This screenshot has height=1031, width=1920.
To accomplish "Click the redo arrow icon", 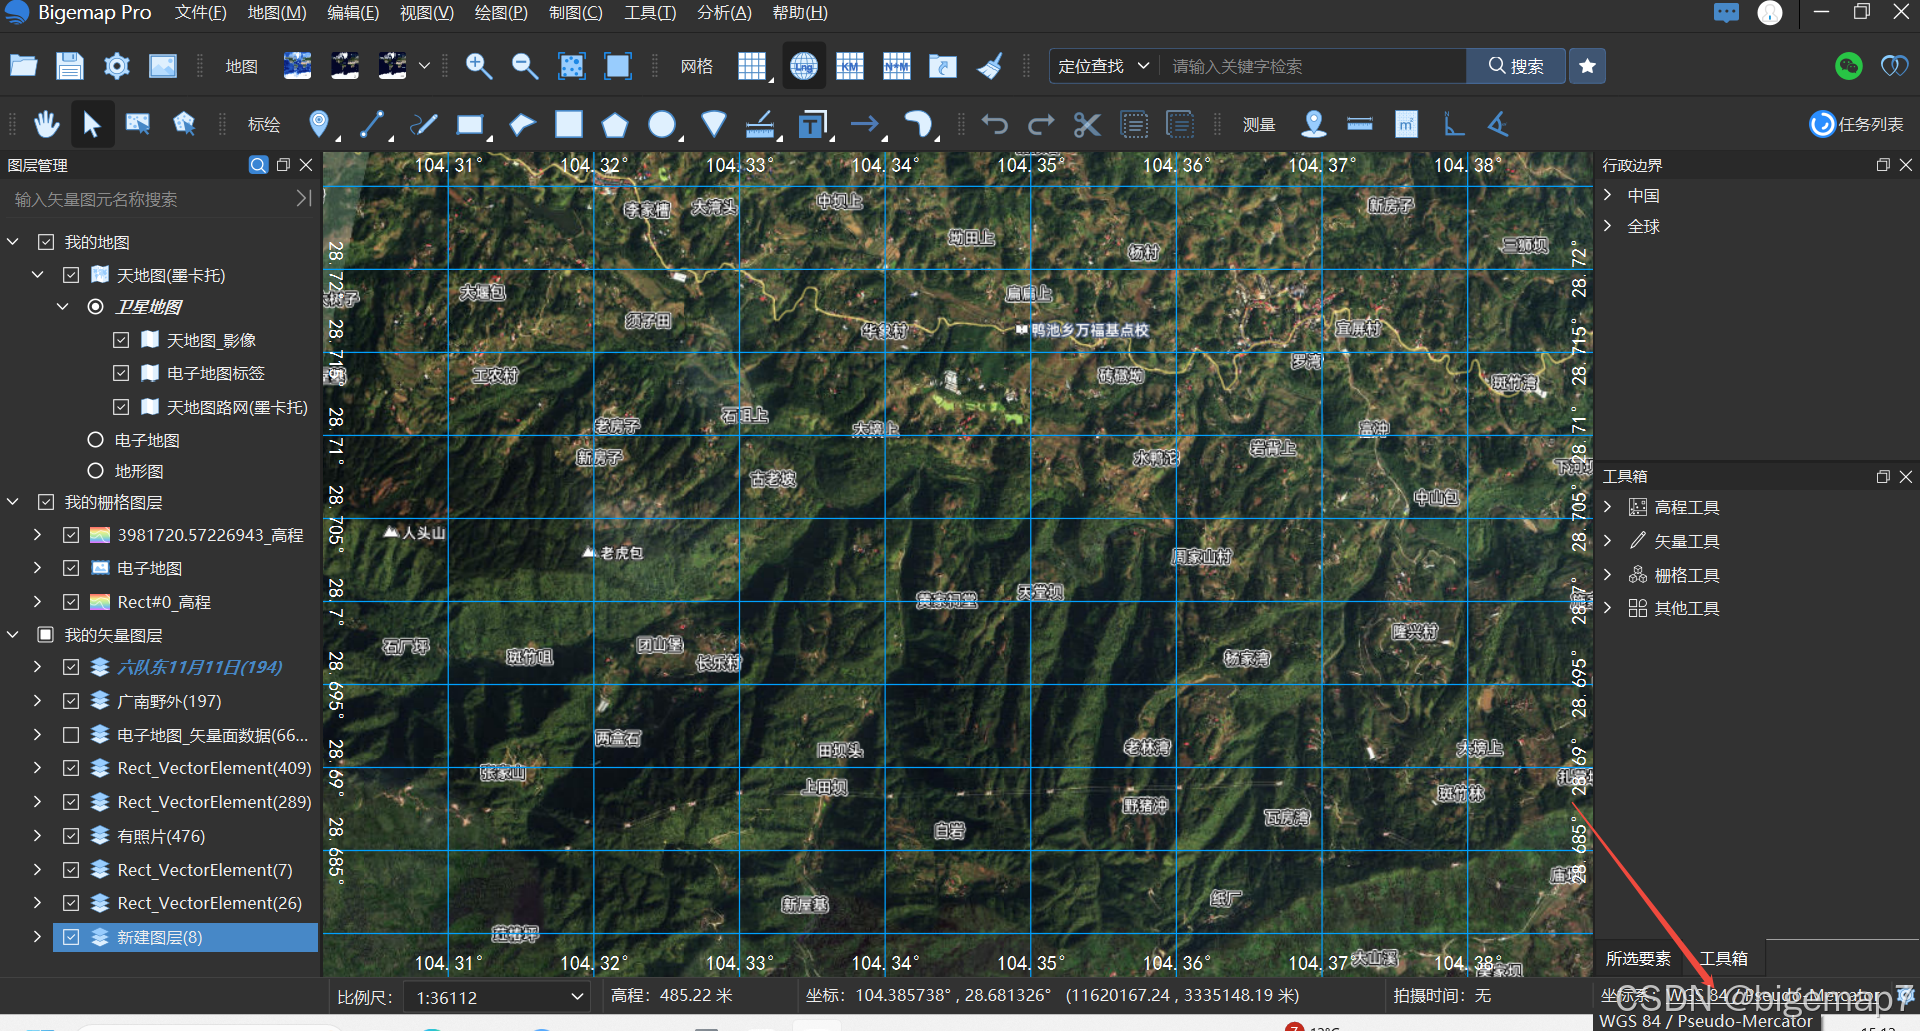I will click(1041, 124).
